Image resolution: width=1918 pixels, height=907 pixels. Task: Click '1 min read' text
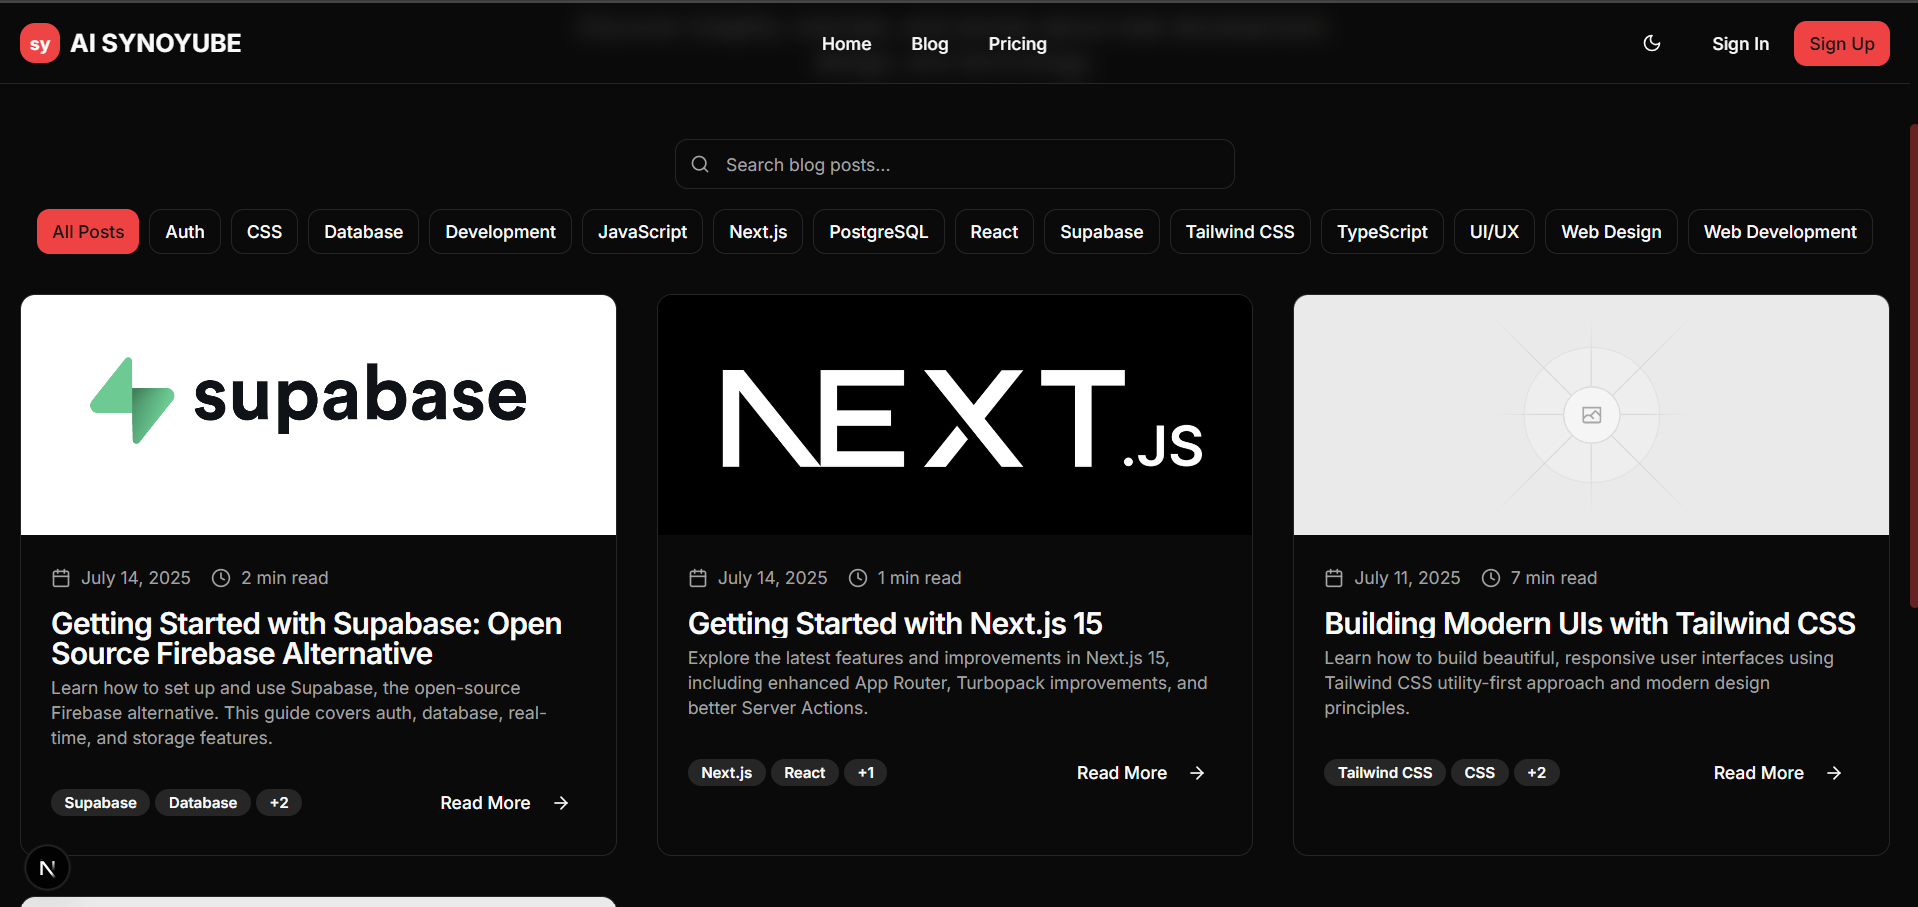[919, 578]
